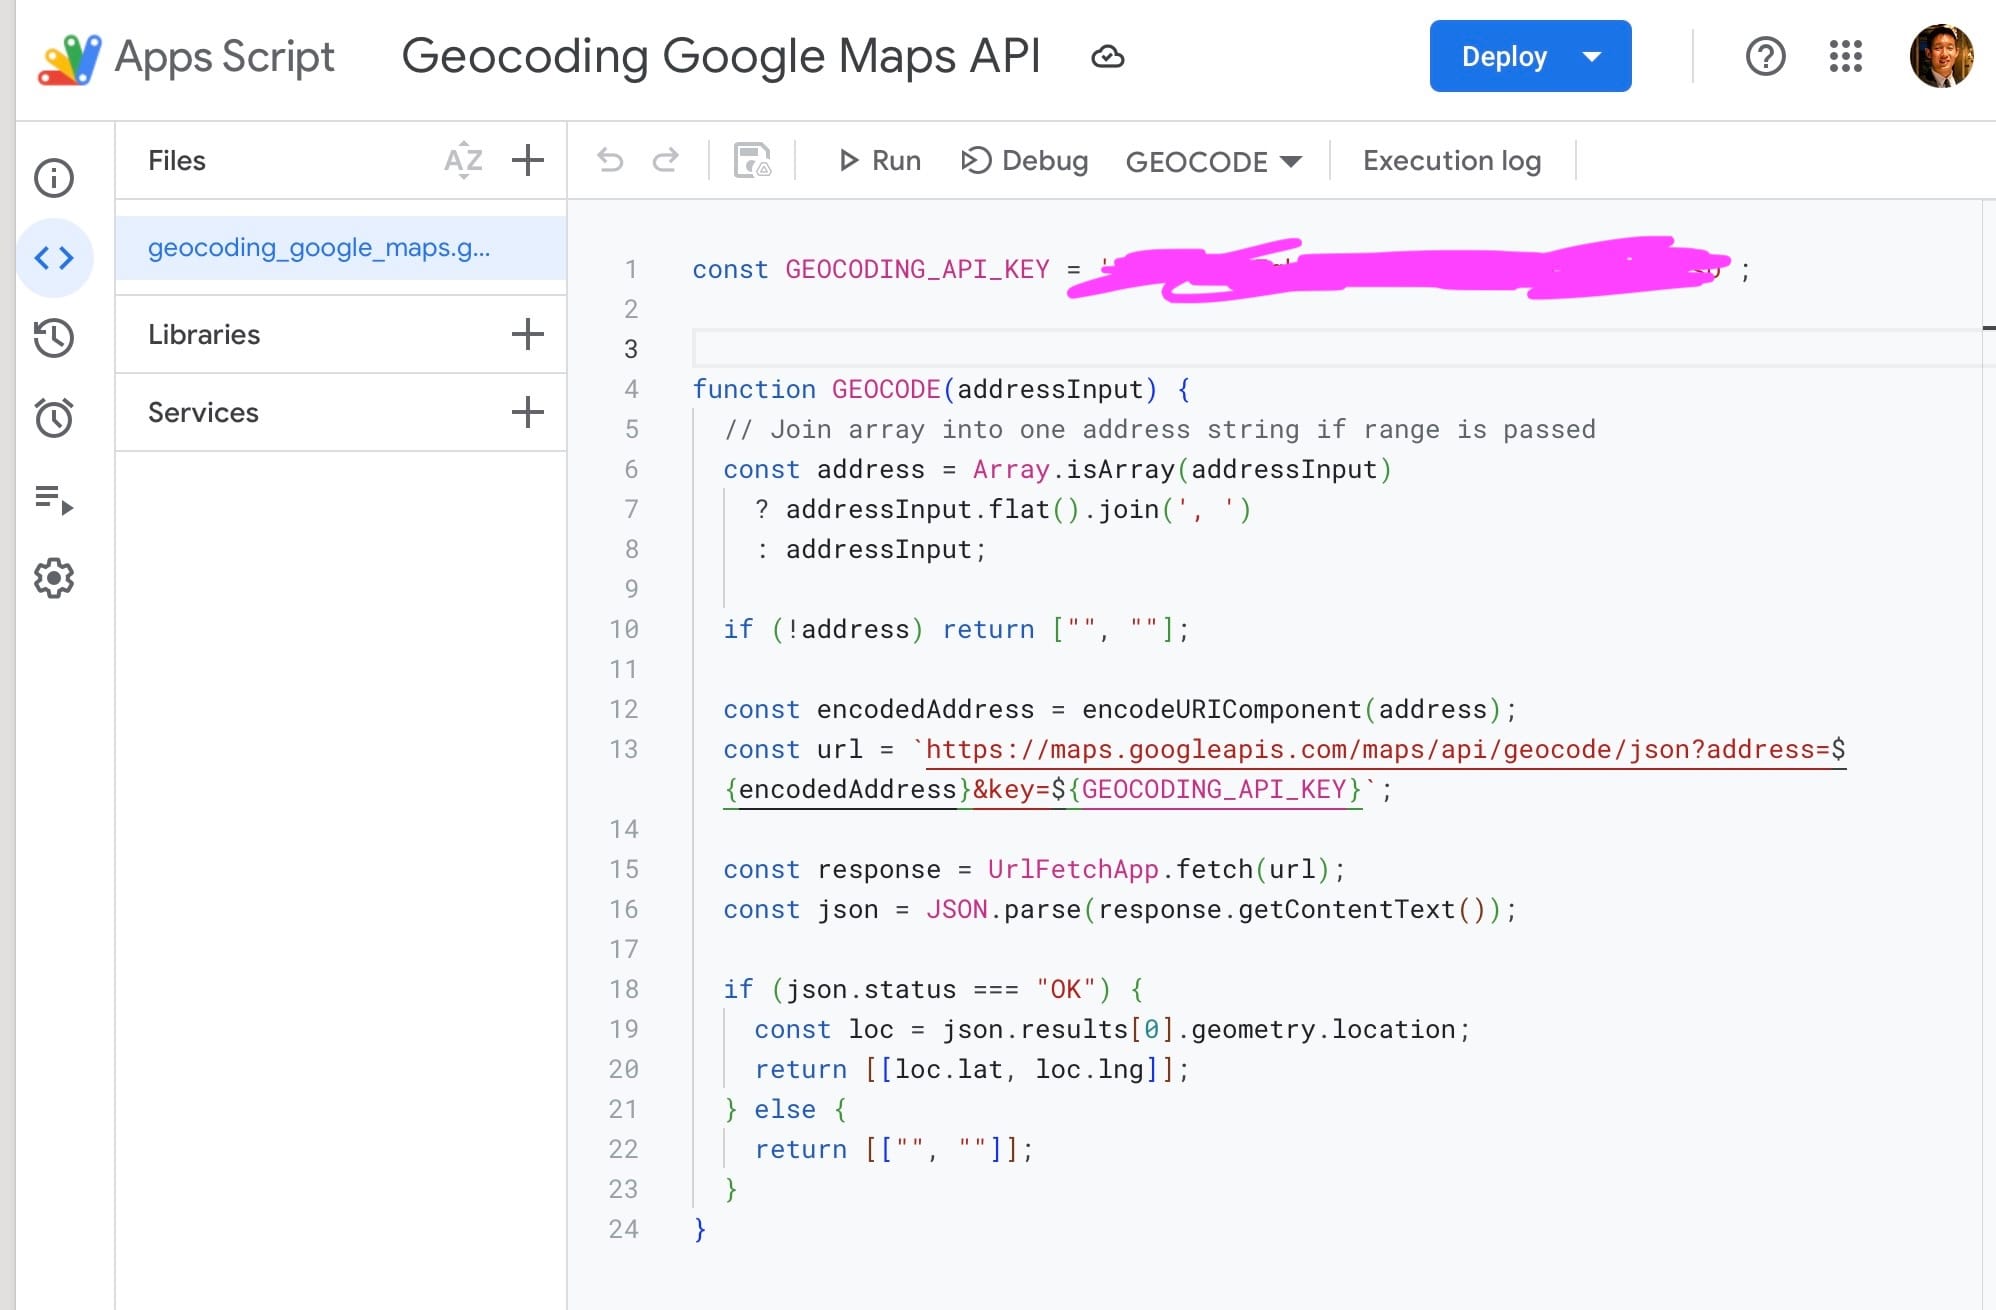The height and width of the screenshot is (1310, 1996).
Task: Select the Editor code icon in sidebar
Action: point(54,258)
